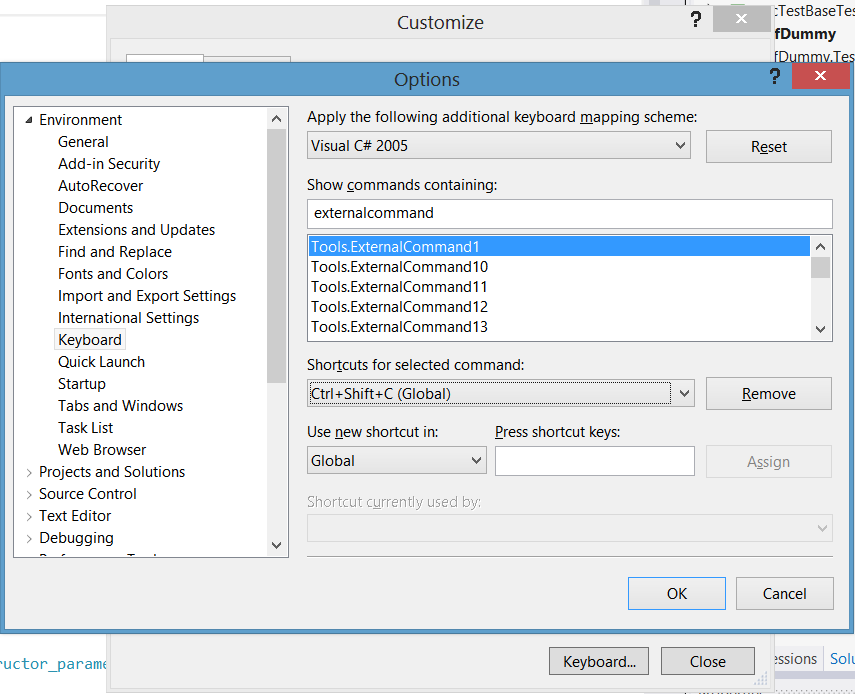Click the help question mark in Customize window
855x694 pixels.
tap(696, 20)
